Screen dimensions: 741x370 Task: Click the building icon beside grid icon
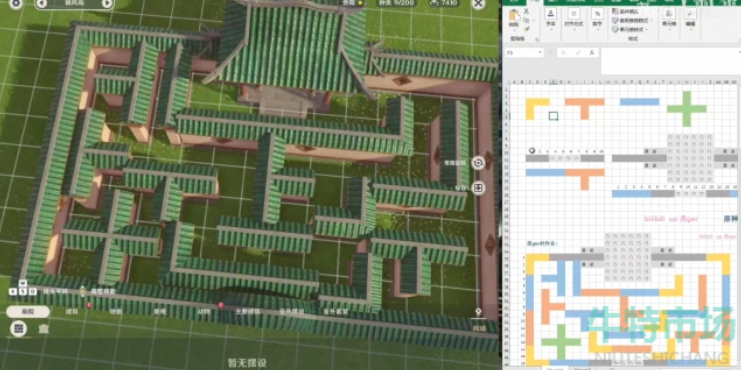[43, 328]
